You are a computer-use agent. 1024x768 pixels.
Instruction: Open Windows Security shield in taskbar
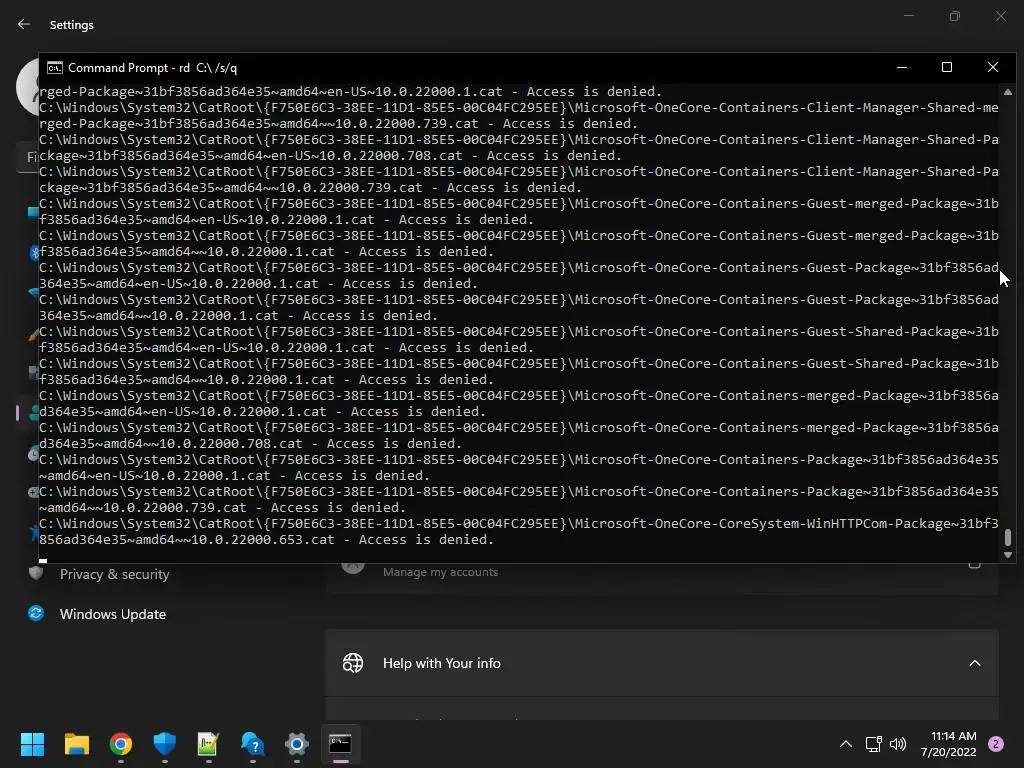tap(165, 744)
